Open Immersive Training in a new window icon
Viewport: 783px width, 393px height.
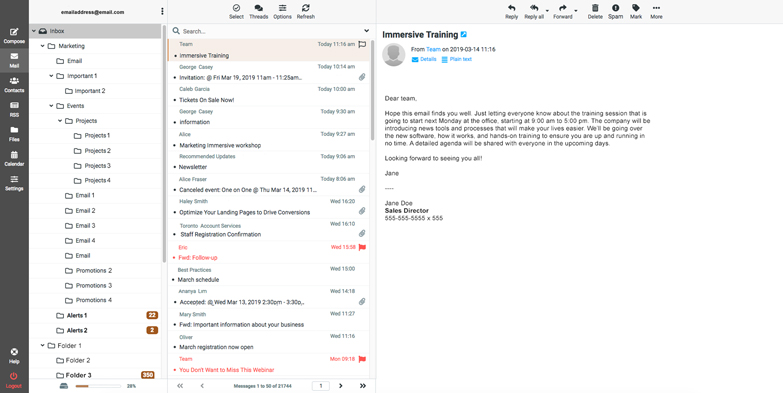click(464, 34)
